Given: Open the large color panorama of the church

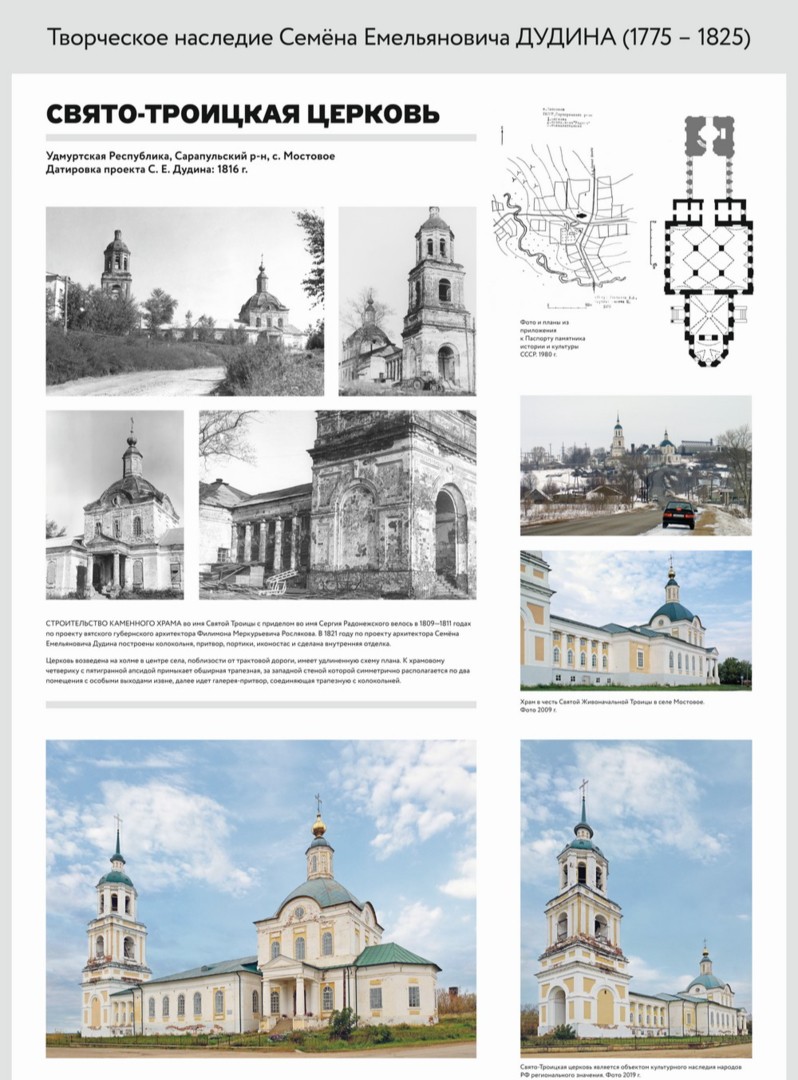Looking at the screenshot, I should tap(261, 898).
